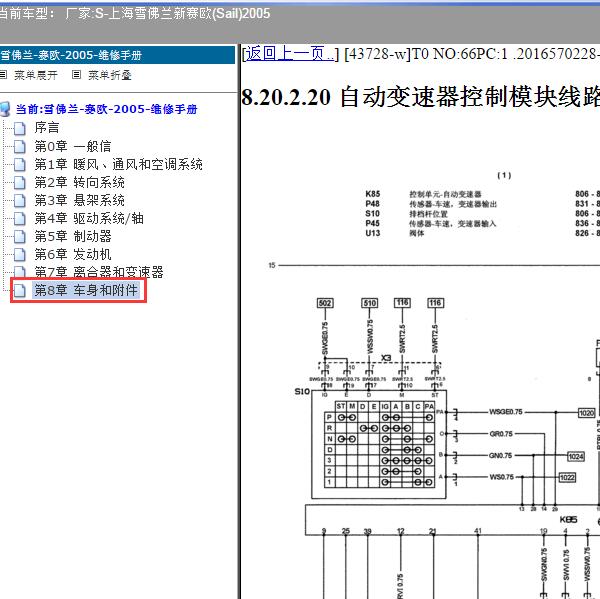Click the page icon beside 第3章

(20, 201)
